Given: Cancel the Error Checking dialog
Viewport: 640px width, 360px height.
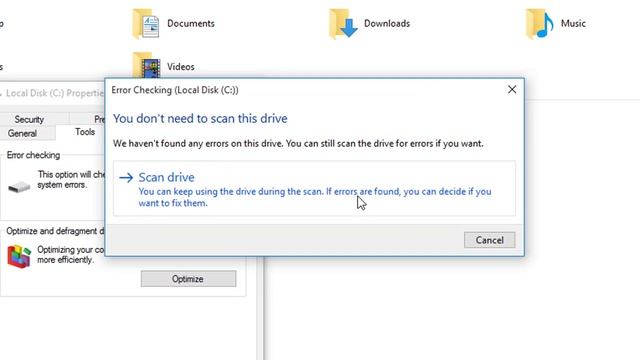Looking at the screenshot, I should point(489,240).
